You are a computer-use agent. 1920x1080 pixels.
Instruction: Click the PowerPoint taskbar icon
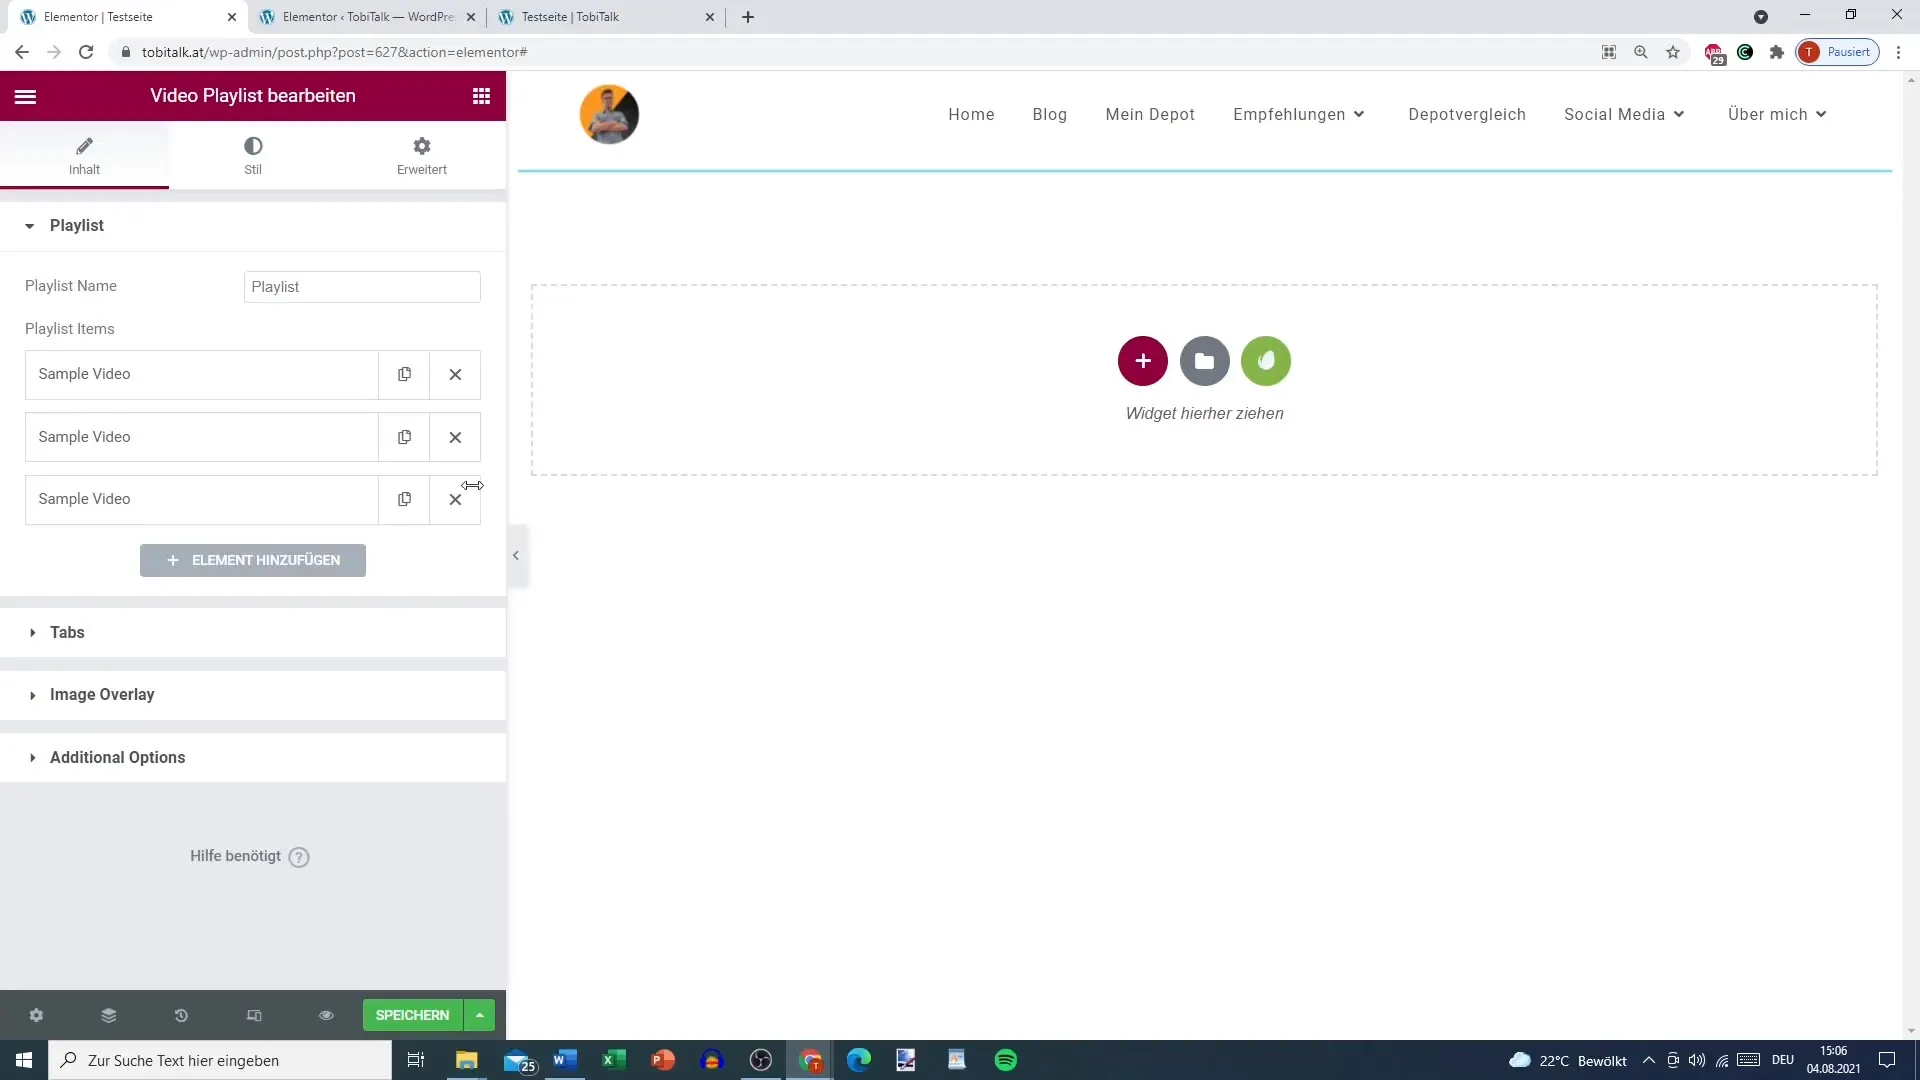click(666, 1062)
